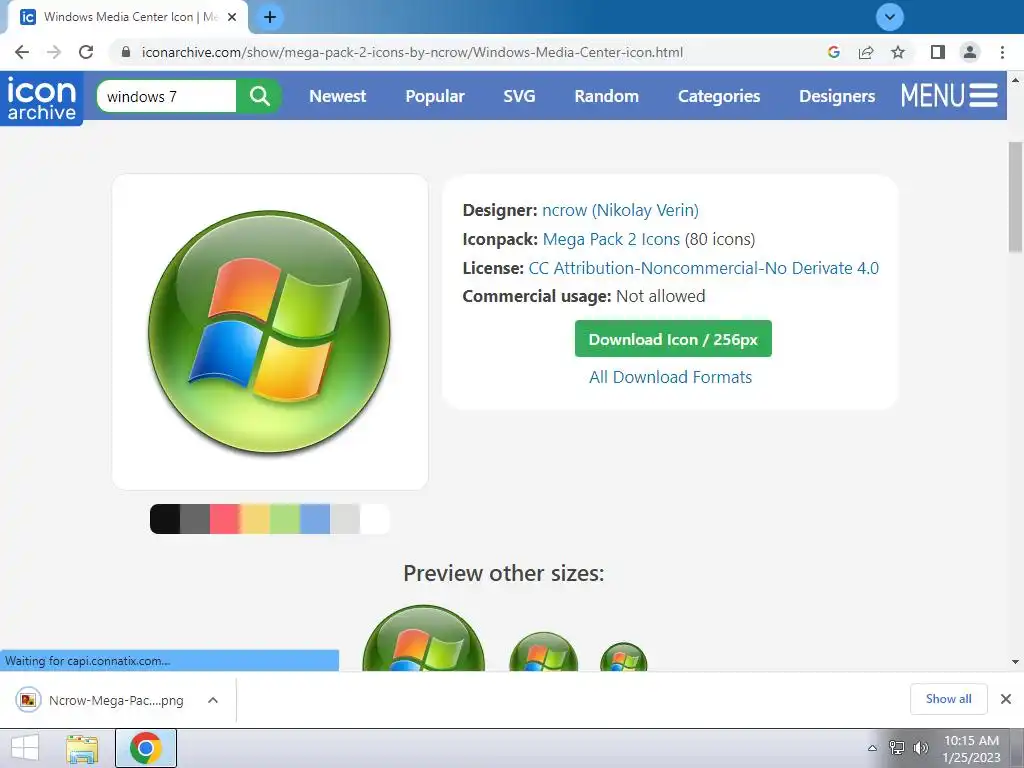The width and height of the screenshot is (1024, 768).
Task: Expand download item options chevron
Action: click(x=213, y=700)
